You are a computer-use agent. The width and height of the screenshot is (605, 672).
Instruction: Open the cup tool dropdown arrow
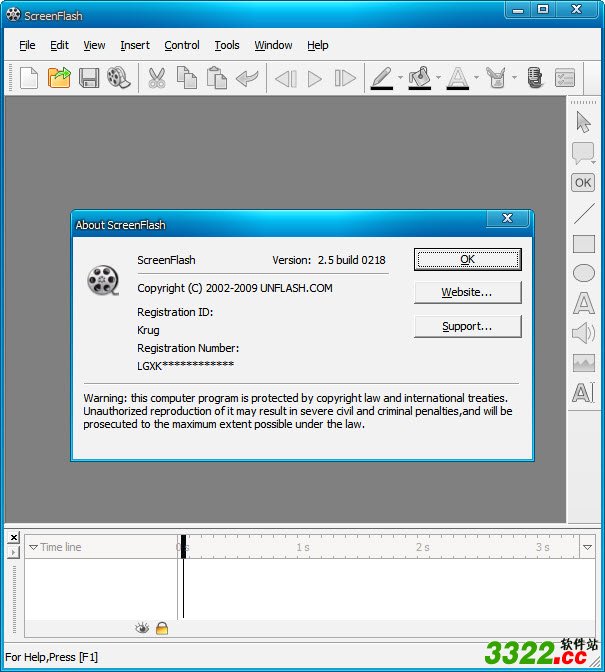(x=514, y=78)
